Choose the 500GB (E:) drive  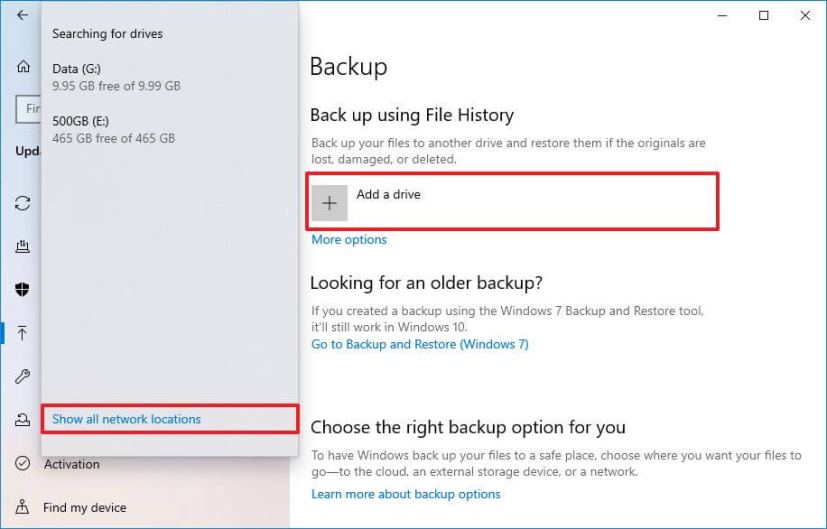point(113,129)
